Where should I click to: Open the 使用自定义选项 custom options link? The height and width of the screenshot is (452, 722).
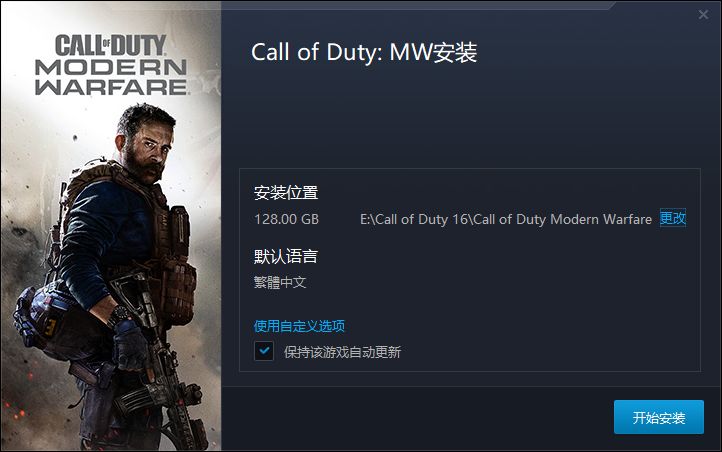tap(299, 326)
